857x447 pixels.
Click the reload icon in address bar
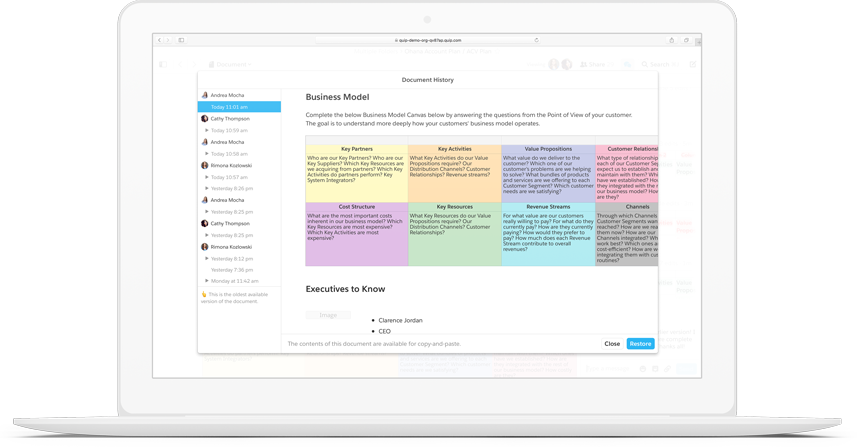[536, 41]
